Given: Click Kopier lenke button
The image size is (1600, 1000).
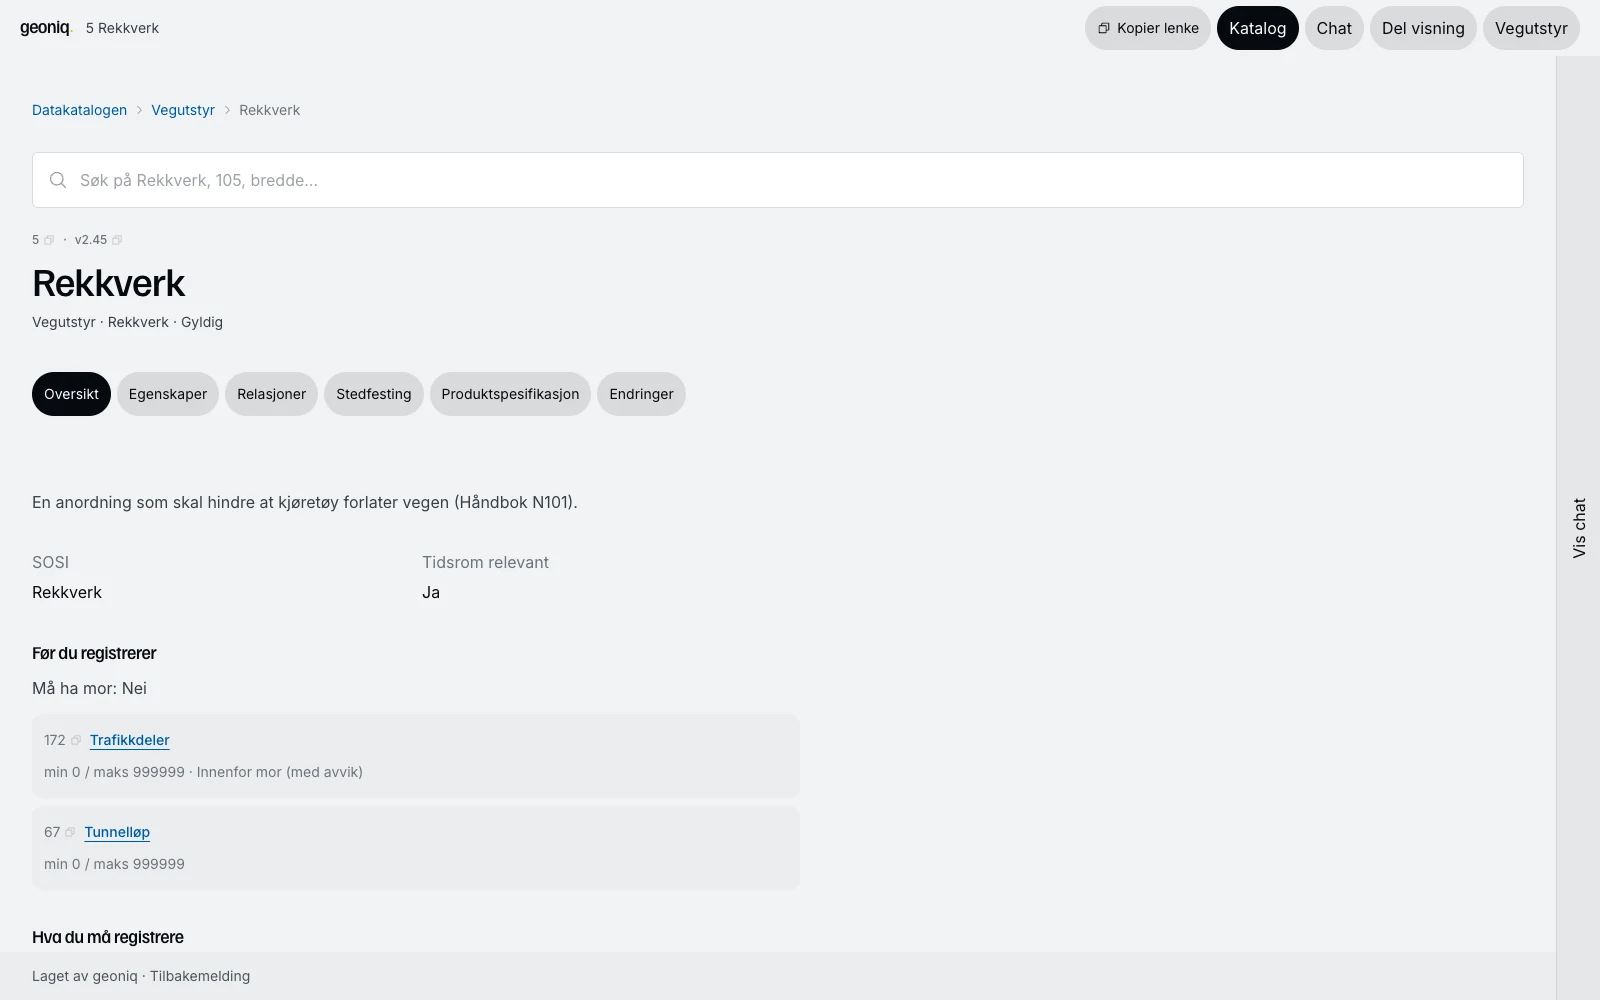Looking at the screenshot, I should pos(1148,28).
